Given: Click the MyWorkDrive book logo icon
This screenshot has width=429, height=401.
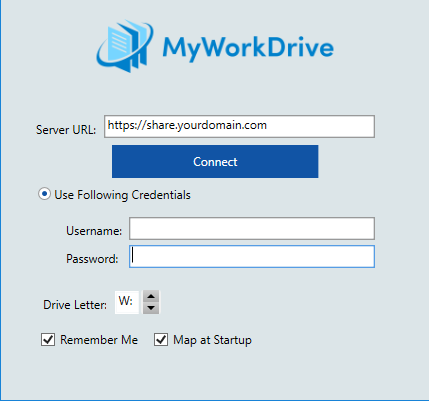Looking at the screenshot, I should click(x=125, y=46).
